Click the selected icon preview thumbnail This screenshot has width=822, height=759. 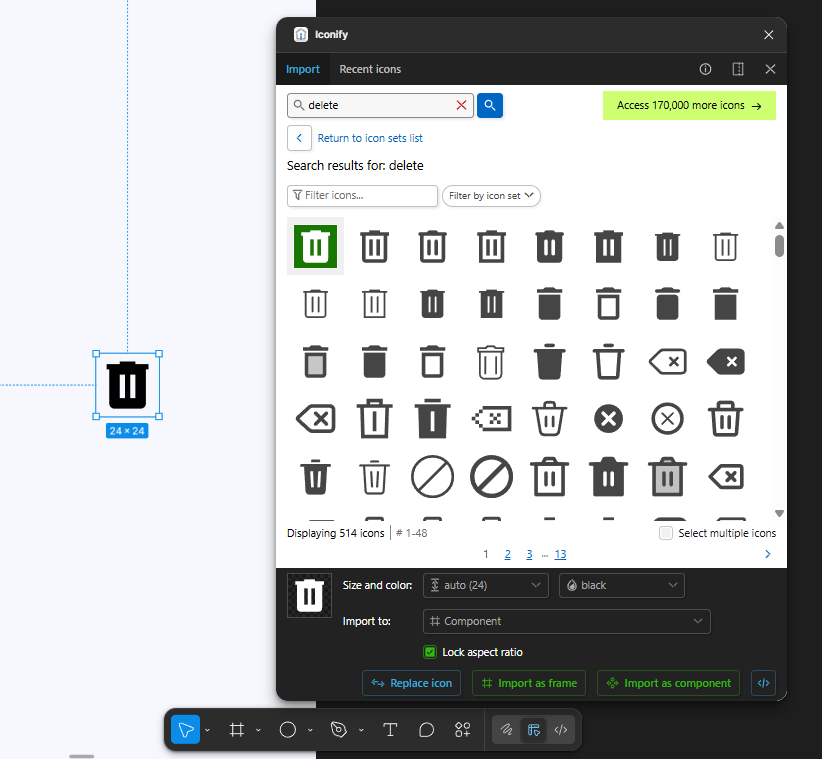[309, 595]
